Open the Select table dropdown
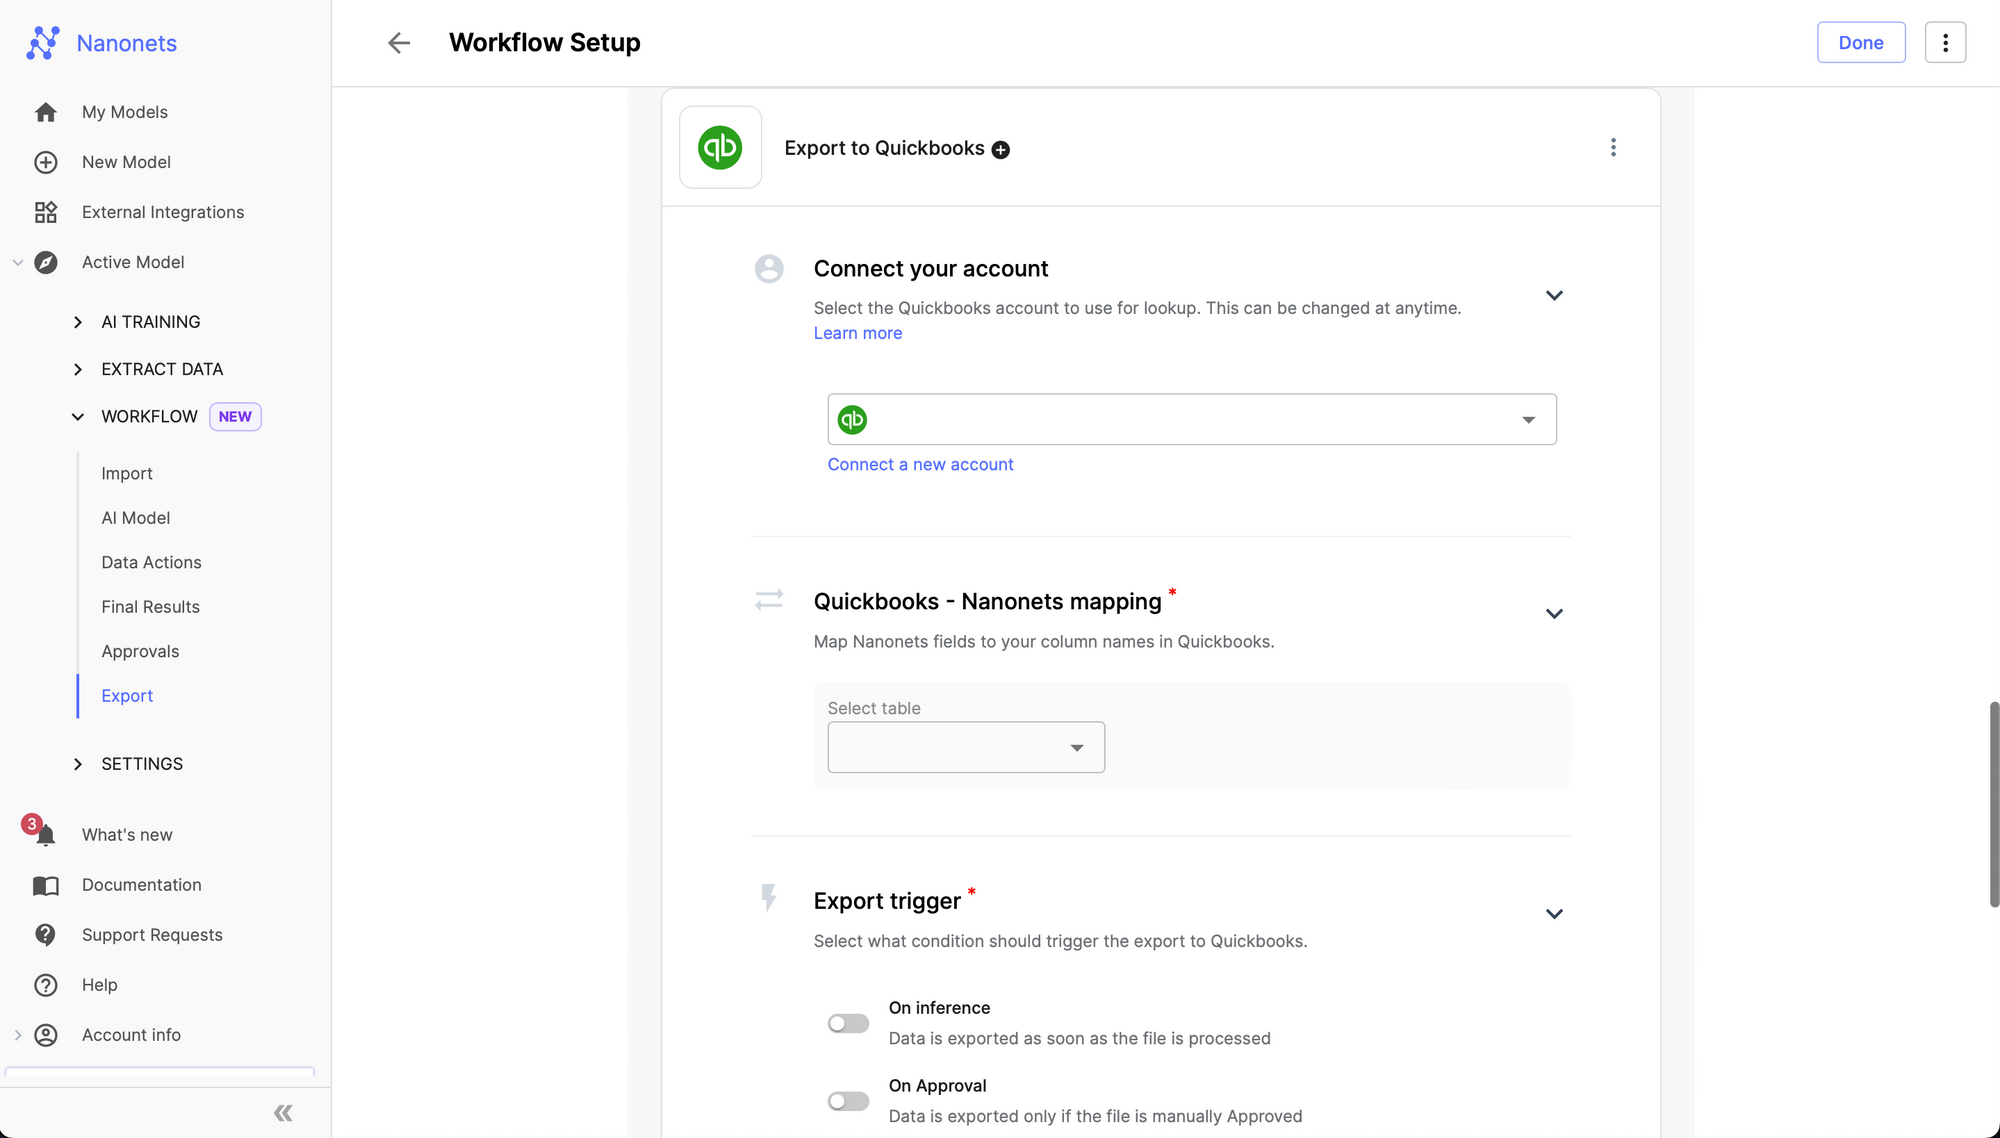Screen dimensions: 2000x1138 pyautogui.click(x=966, y=747)
